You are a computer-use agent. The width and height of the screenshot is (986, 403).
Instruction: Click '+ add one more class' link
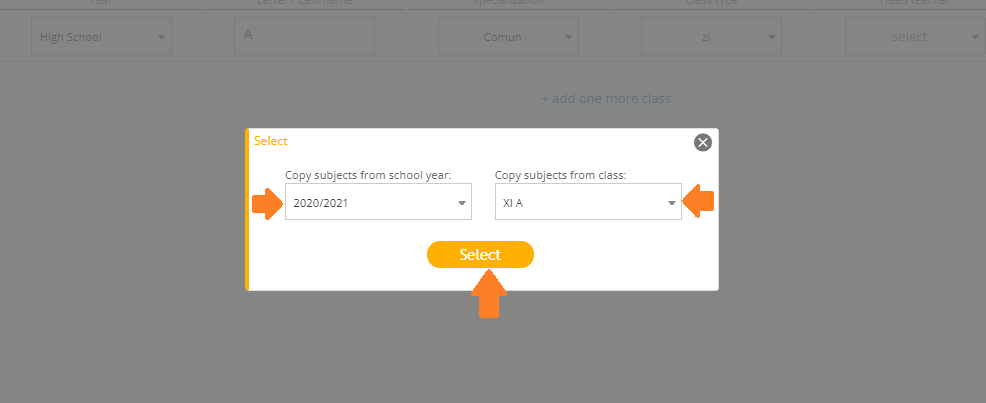pos(606,99)
